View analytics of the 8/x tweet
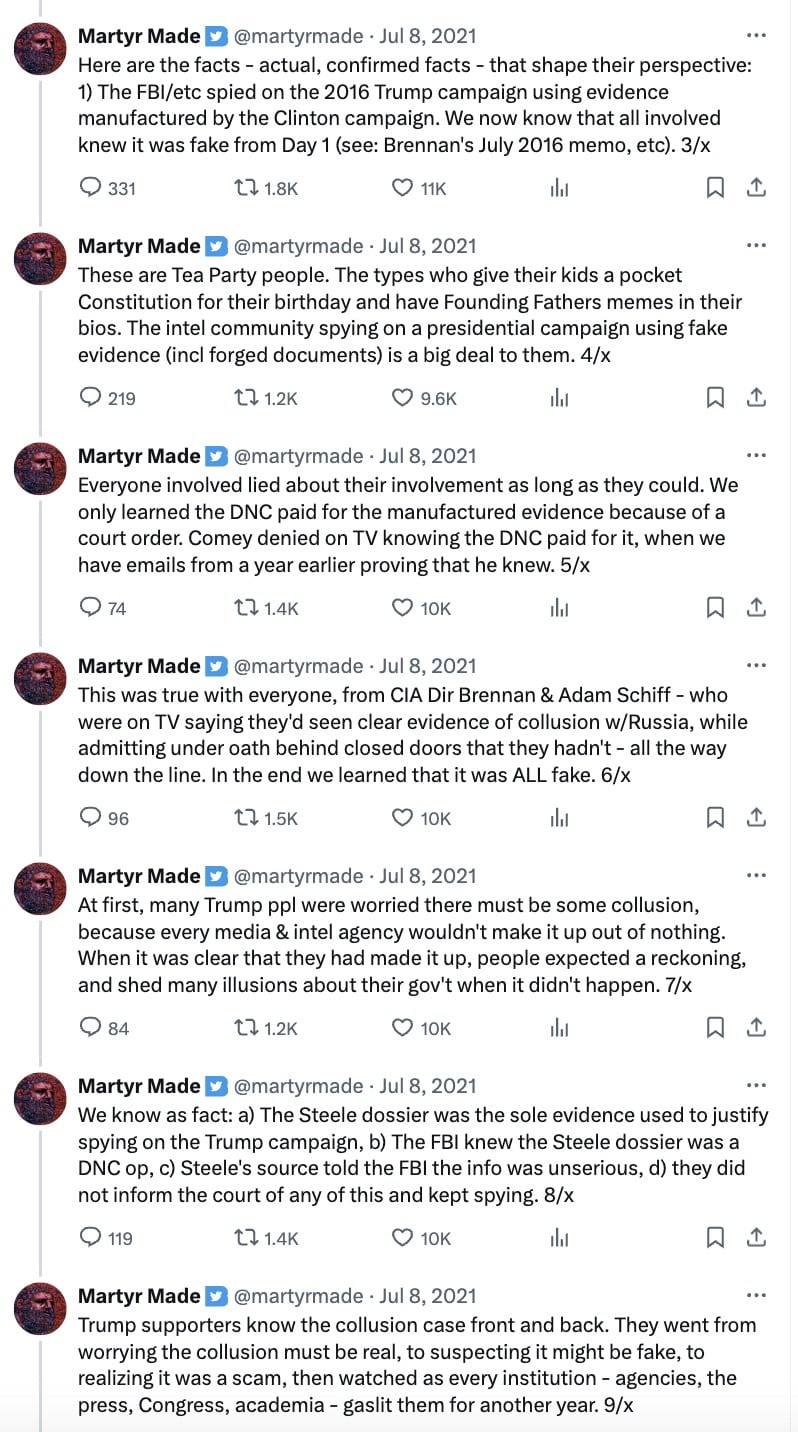Viewport: 798px width, 1432px height. point(559,1237)
